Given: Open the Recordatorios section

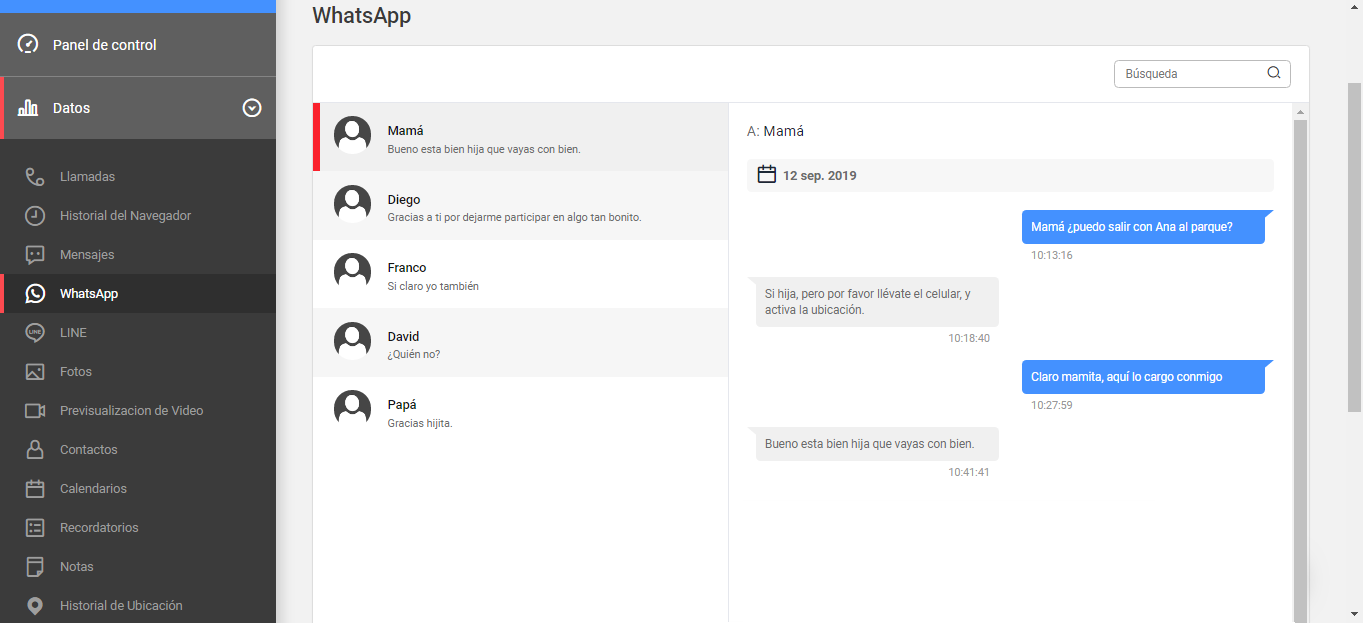Looking at the screenshot, I should click(x=138, y=528).
